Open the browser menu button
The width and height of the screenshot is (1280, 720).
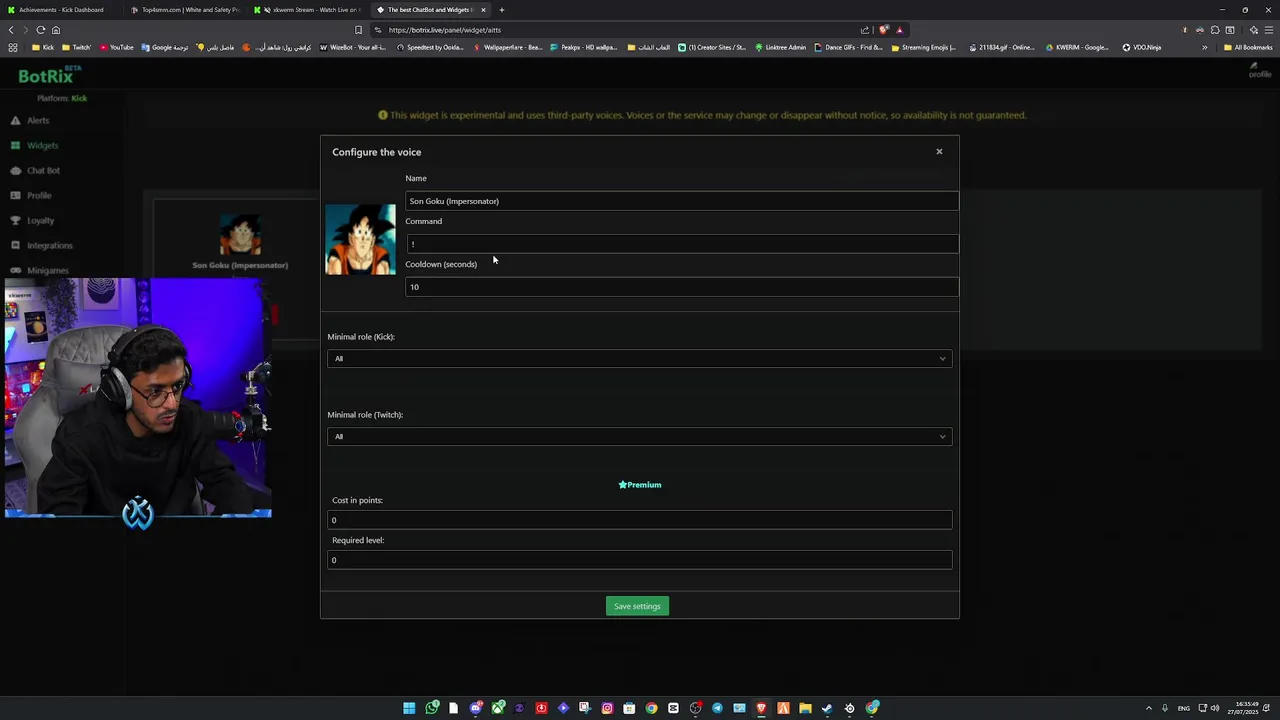[1268, 30]
